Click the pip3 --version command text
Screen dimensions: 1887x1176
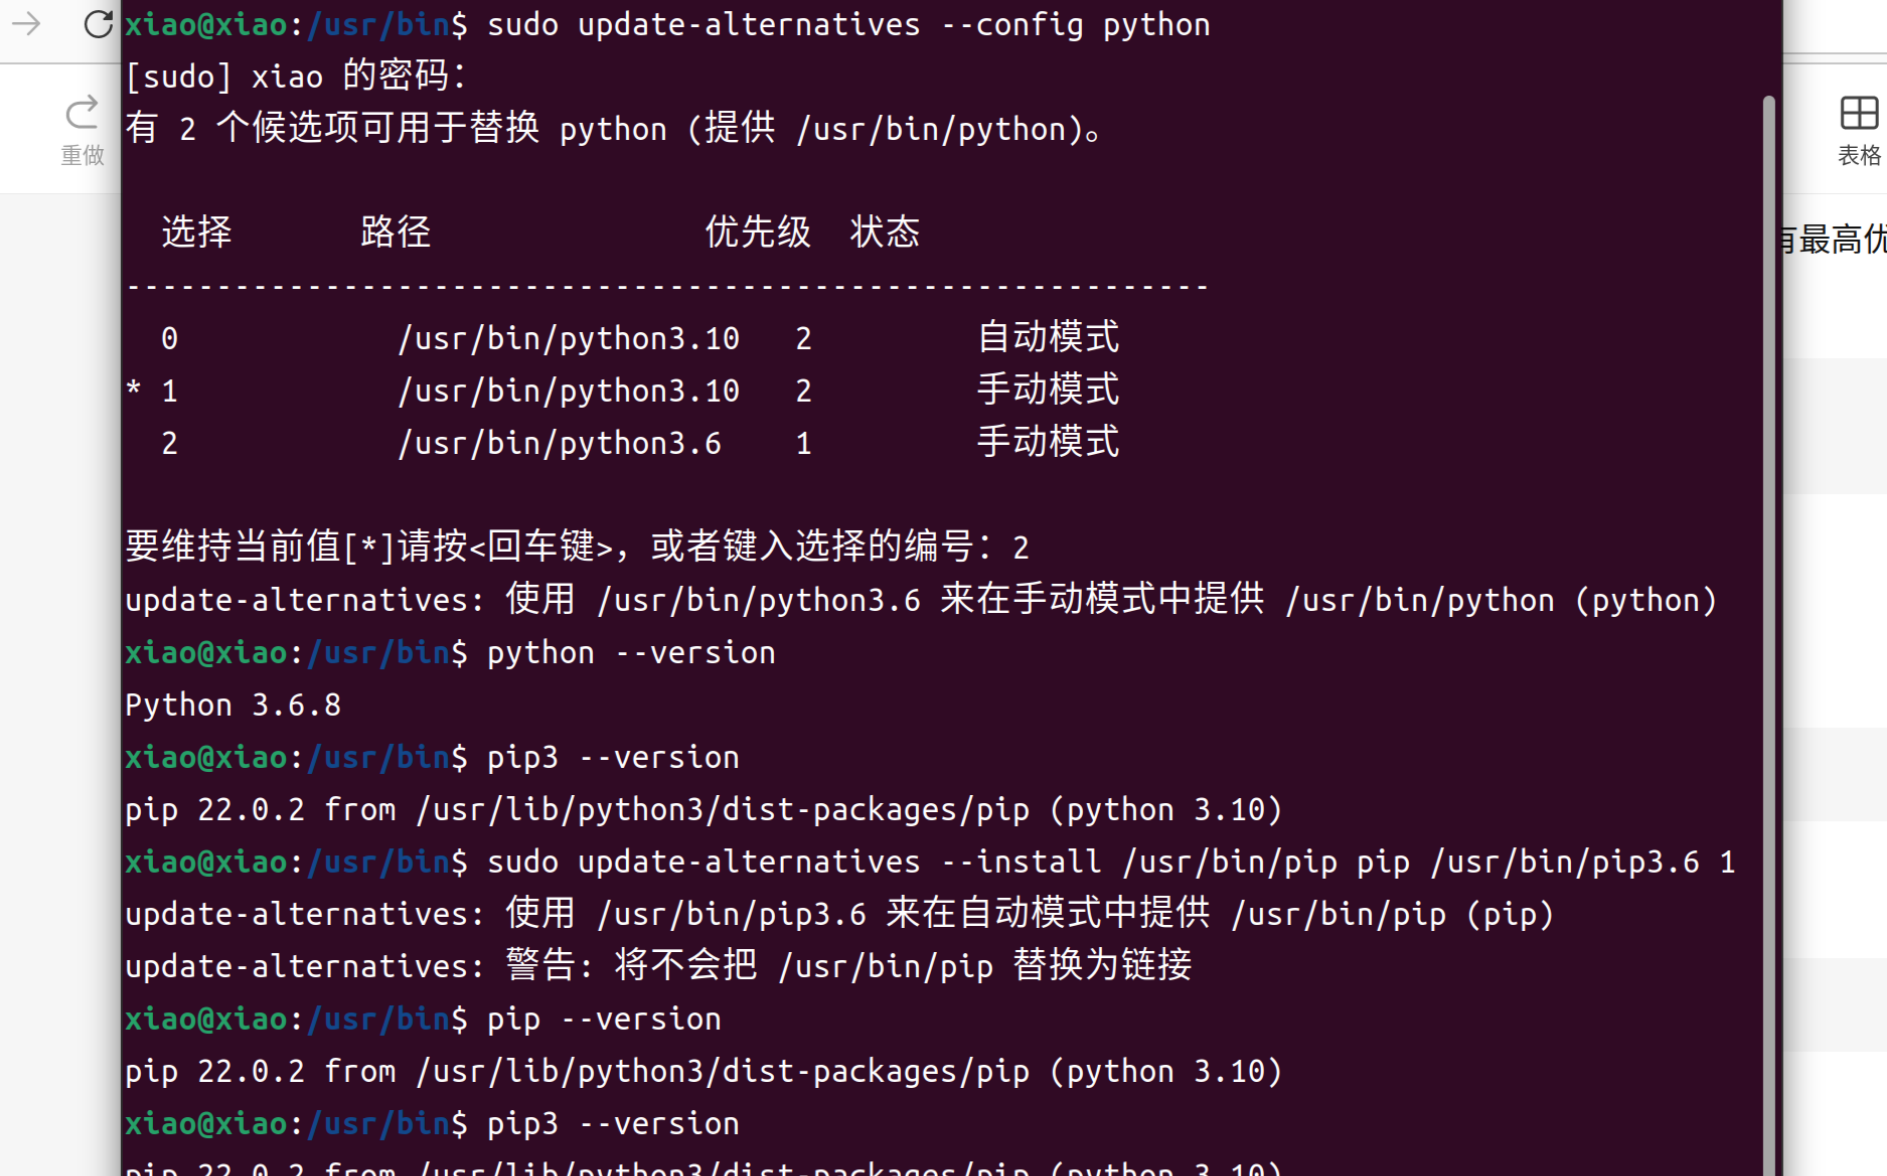tap(611, 757)
